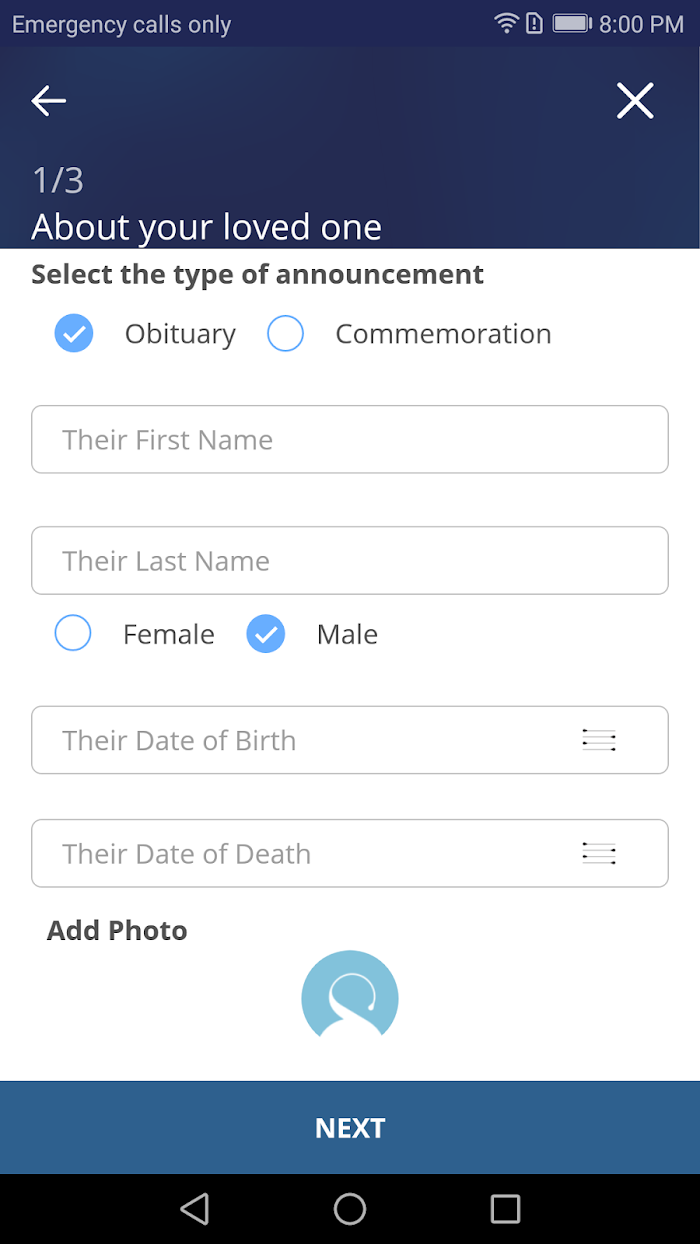Select Commemoration announcement type
The width and height of the screenshot is (700, 1244).
pos(286,334)
